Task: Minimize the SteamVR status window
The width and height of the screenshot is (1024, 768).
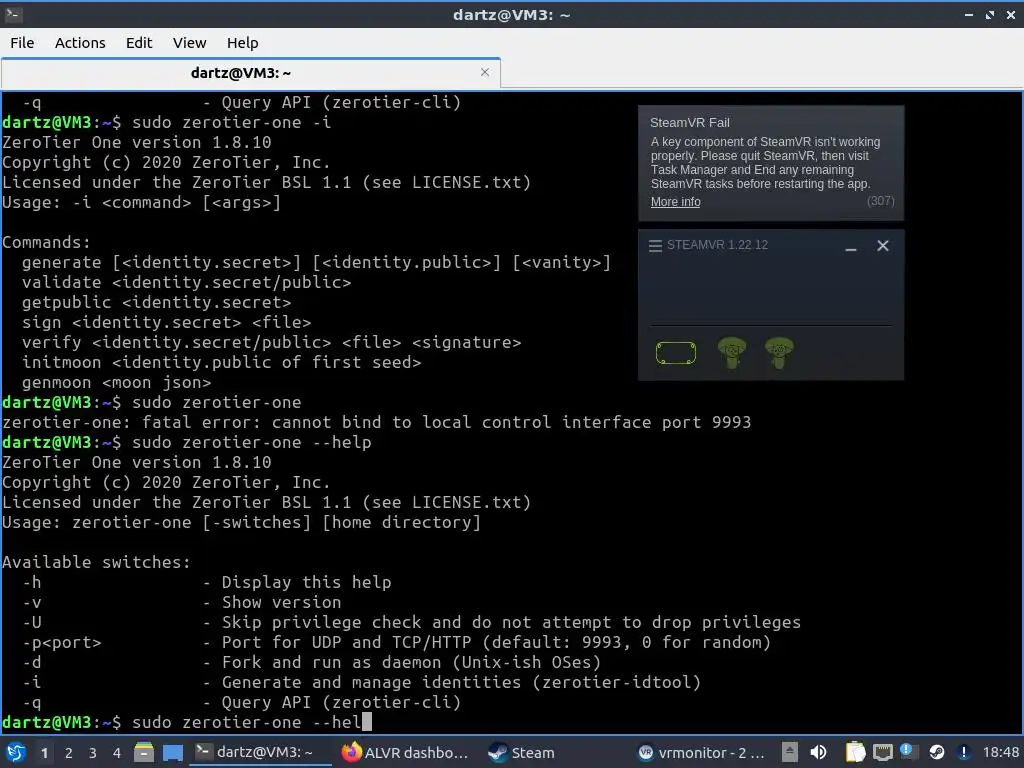Action: coord(850,246)
